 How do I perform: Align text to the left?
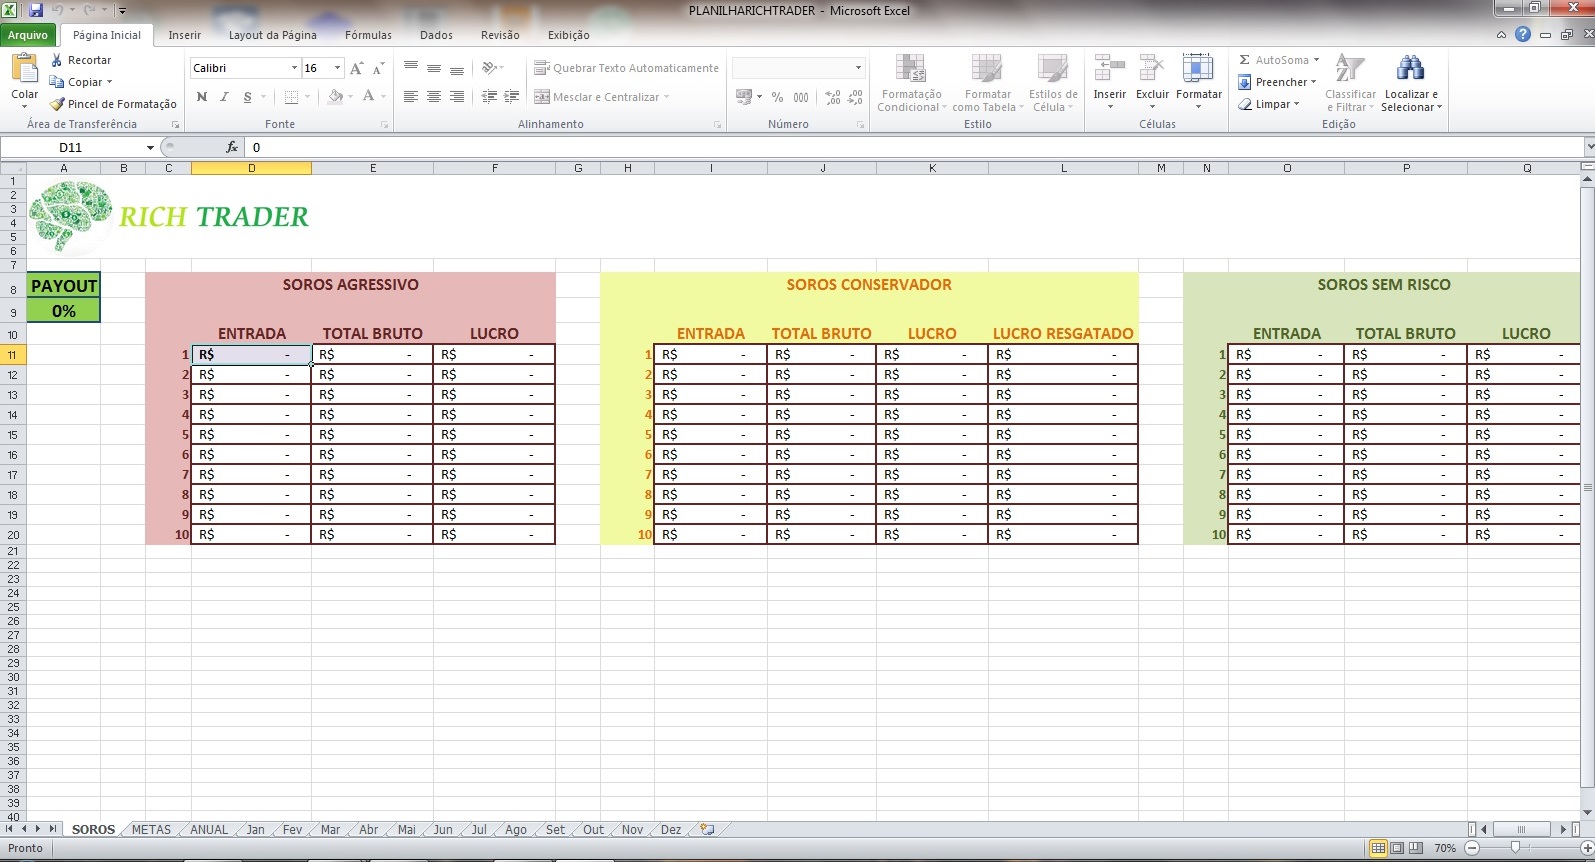pyautogui.click(x=411, y=97)
